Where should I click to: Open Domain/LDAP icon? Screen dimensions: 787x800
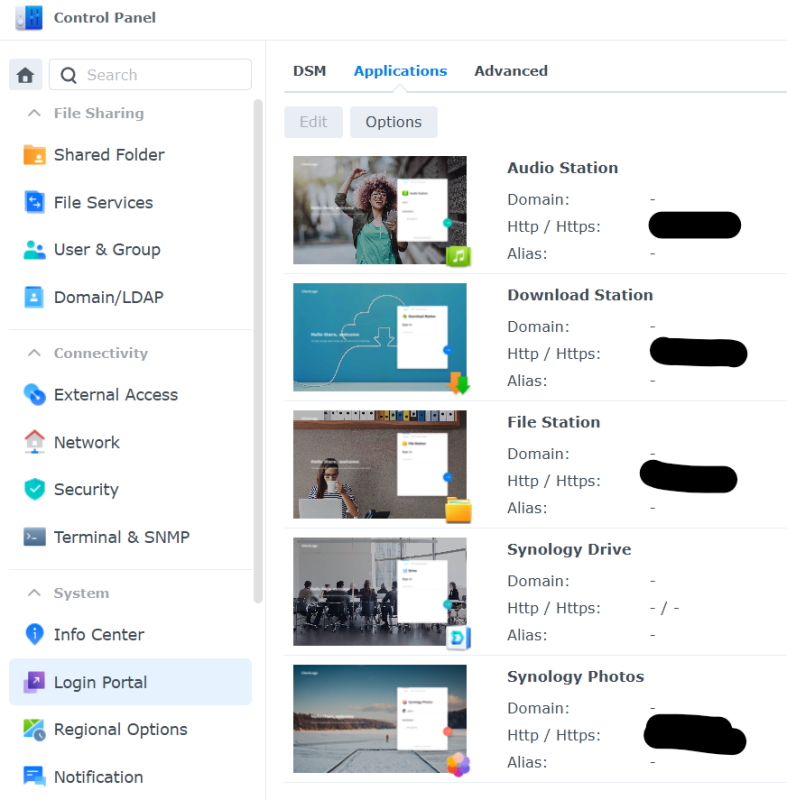point(34,297)
